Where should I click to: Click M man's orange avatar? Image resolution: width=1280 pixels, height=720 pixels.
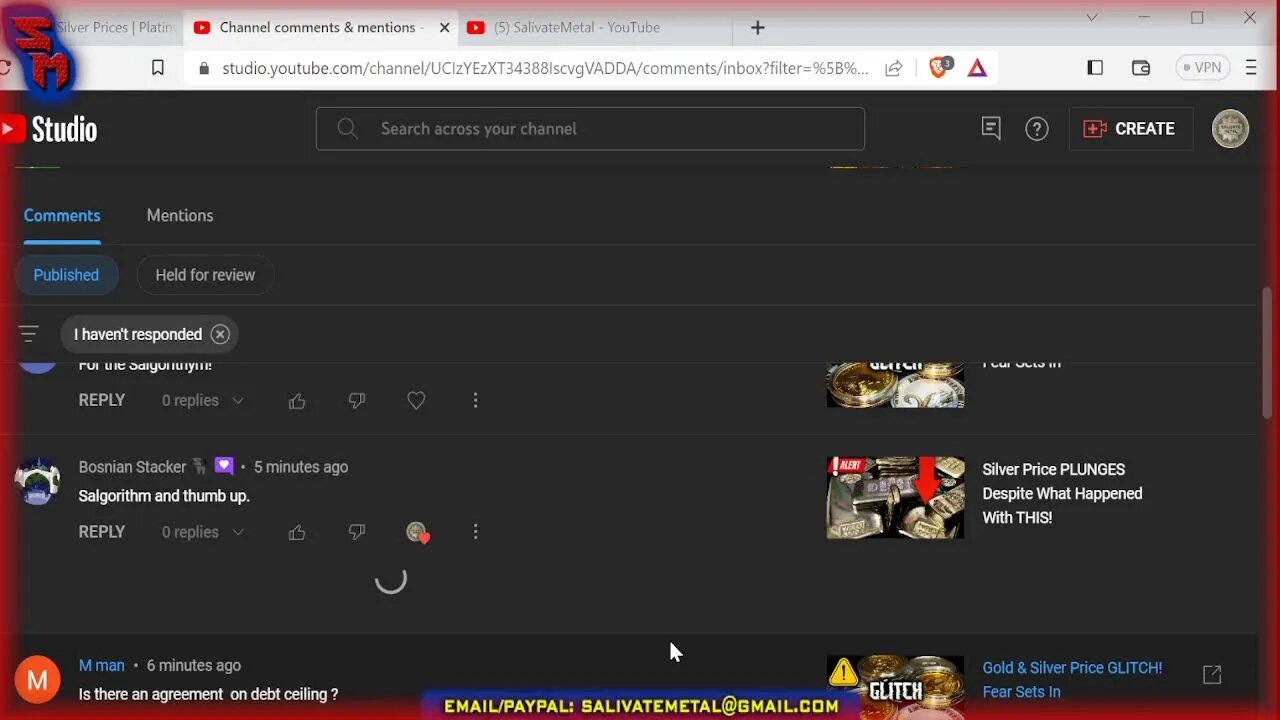pyautogui.click(x=38, y=680)
